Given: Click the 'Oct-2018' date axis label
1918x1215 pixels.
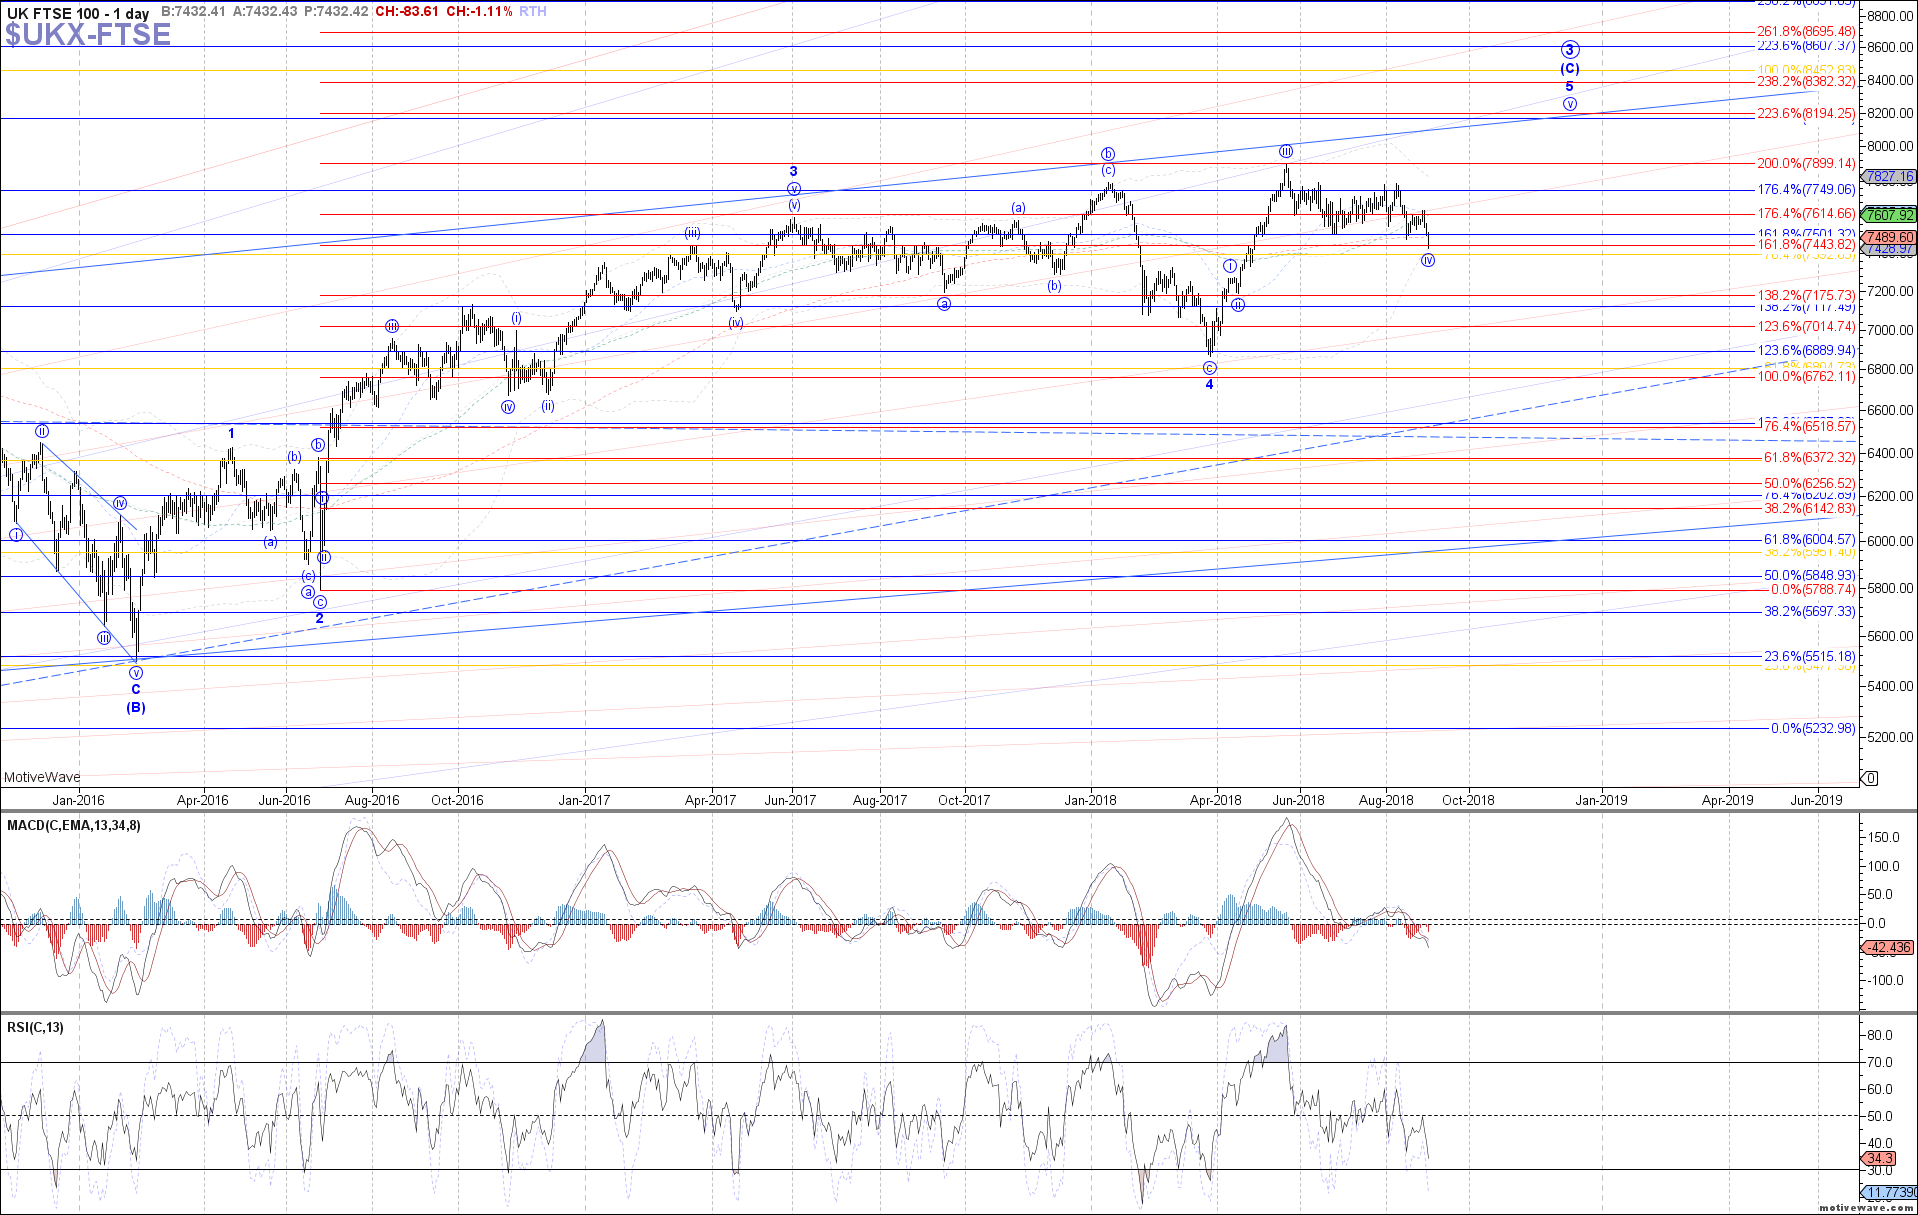Looking at the screenshot, I should coord(1468,800).
